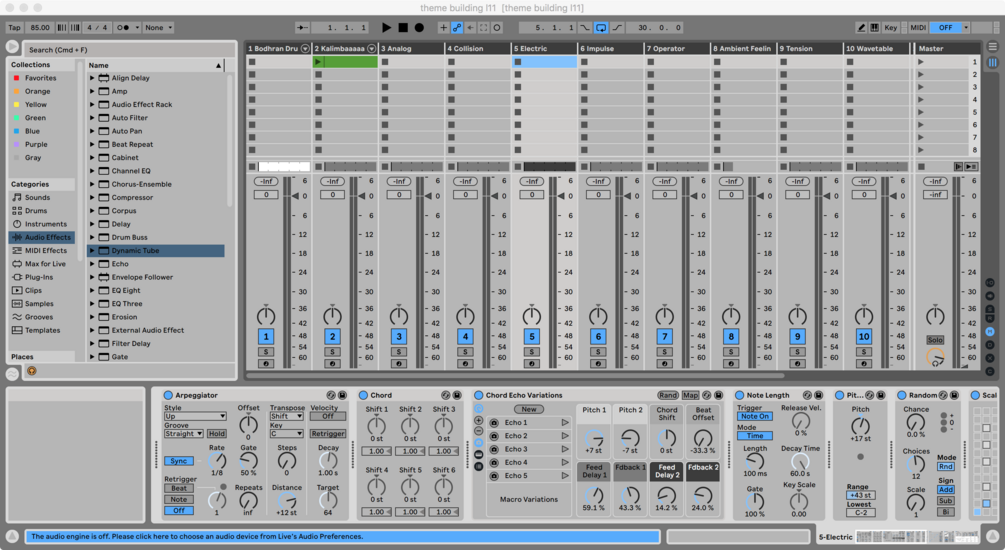This screenshot has height=550, width=1005.
Task: Toggle the metronome button
Action: click(x=123, y=28)
